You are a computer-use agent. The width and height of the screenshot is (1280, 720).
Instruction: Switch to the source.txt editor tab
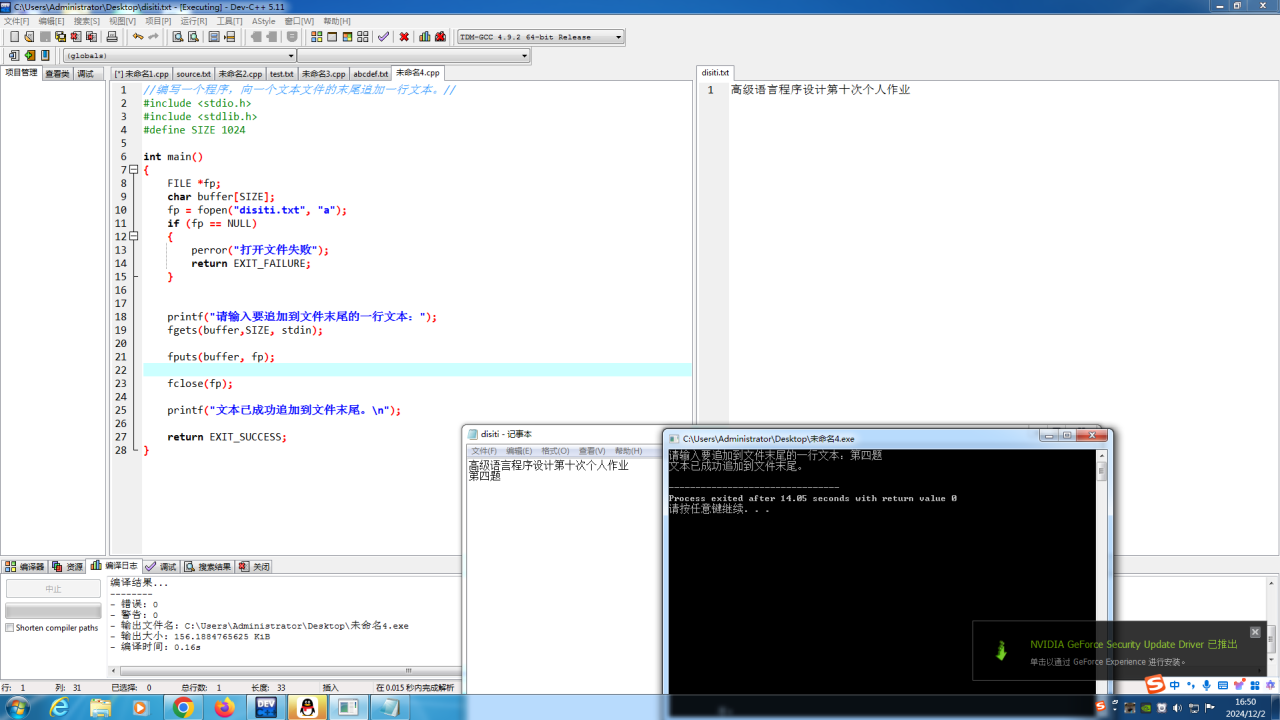193,74
